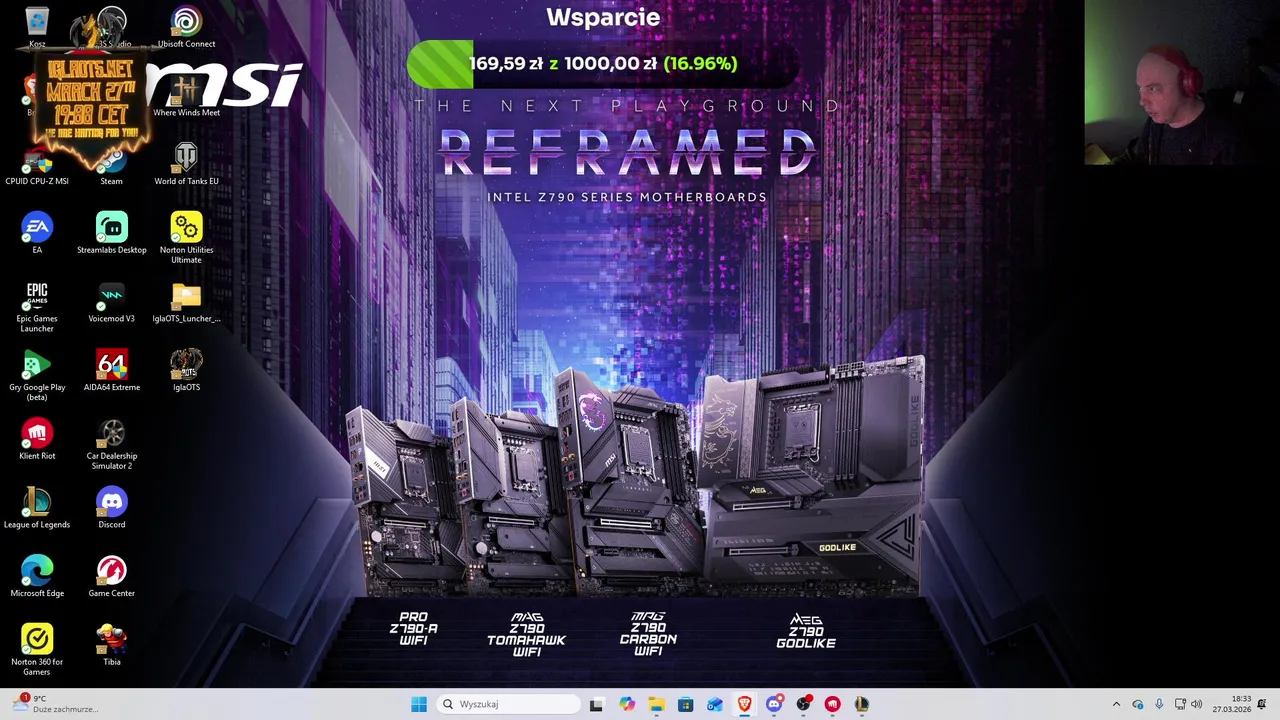Viewport: 1280px width, 720px height.
Task: Switch to Discord in the taskbar
Action: click(x=774, y=704)
